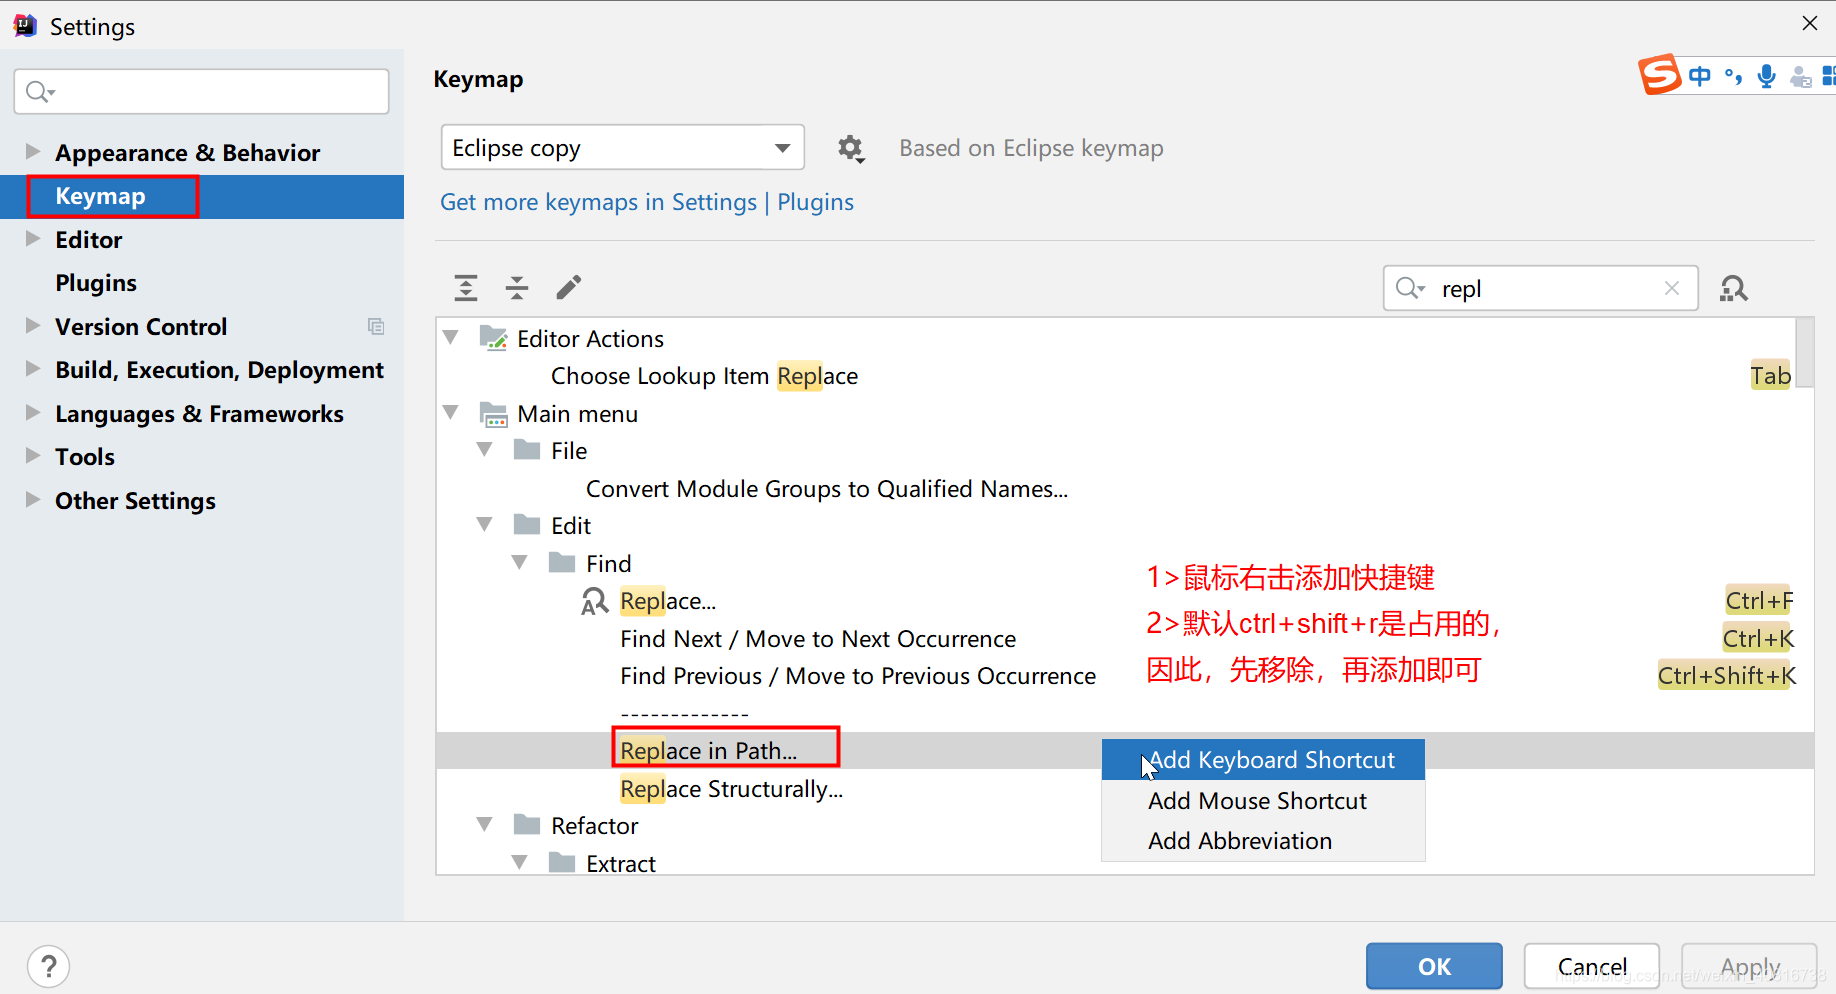
Task: Expand the Languages & Frameworks section
Action: point(33,413)
